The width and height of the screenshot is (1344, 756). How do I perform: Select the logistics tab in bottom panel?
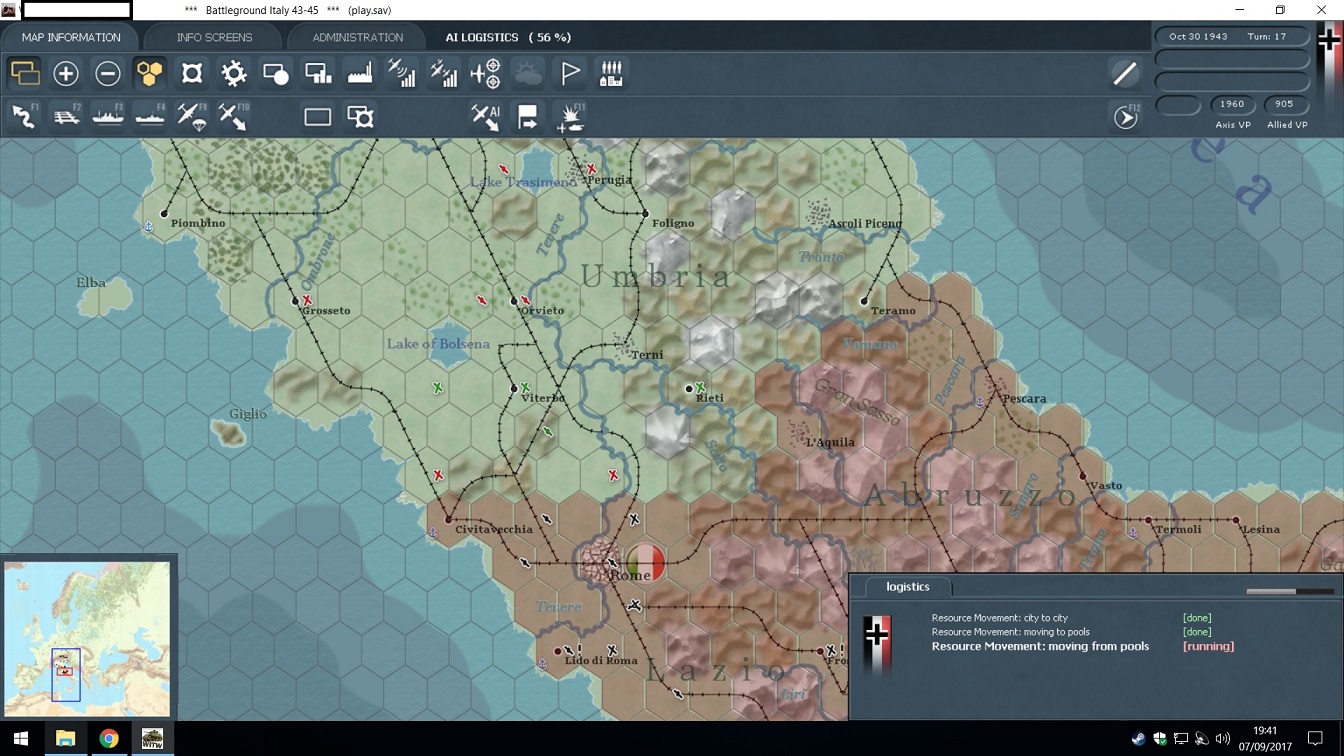point(908,587)
